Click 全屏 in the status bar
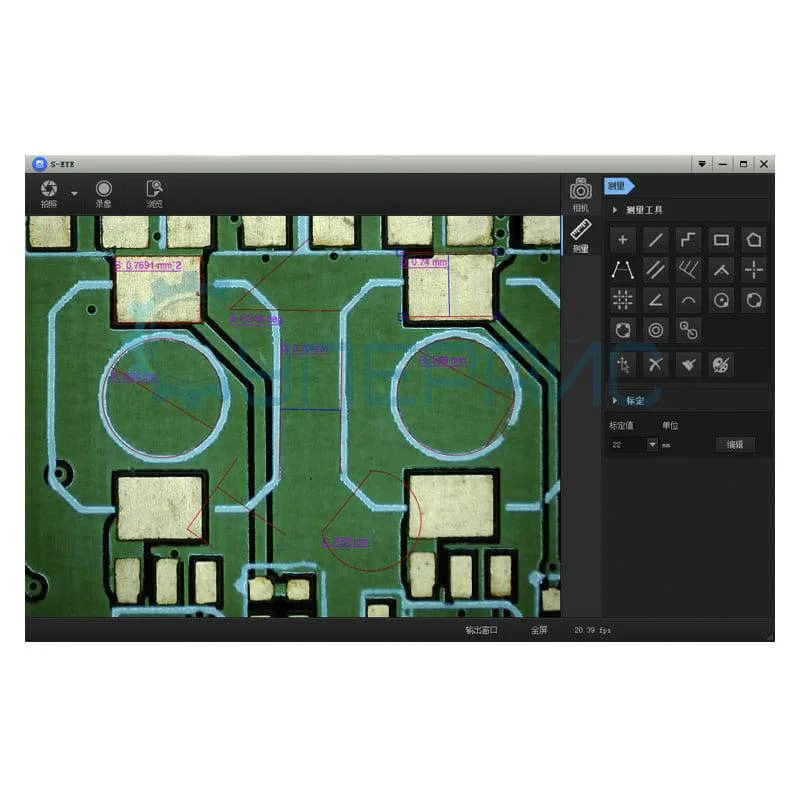The image size is (800, 800). pyautogui.click(x=537, y=630)
